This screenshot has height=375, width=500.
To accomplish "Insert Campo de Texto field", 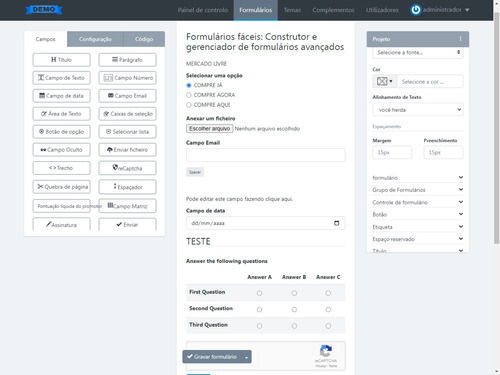I will pyautogui.click(x=61, y=78).
